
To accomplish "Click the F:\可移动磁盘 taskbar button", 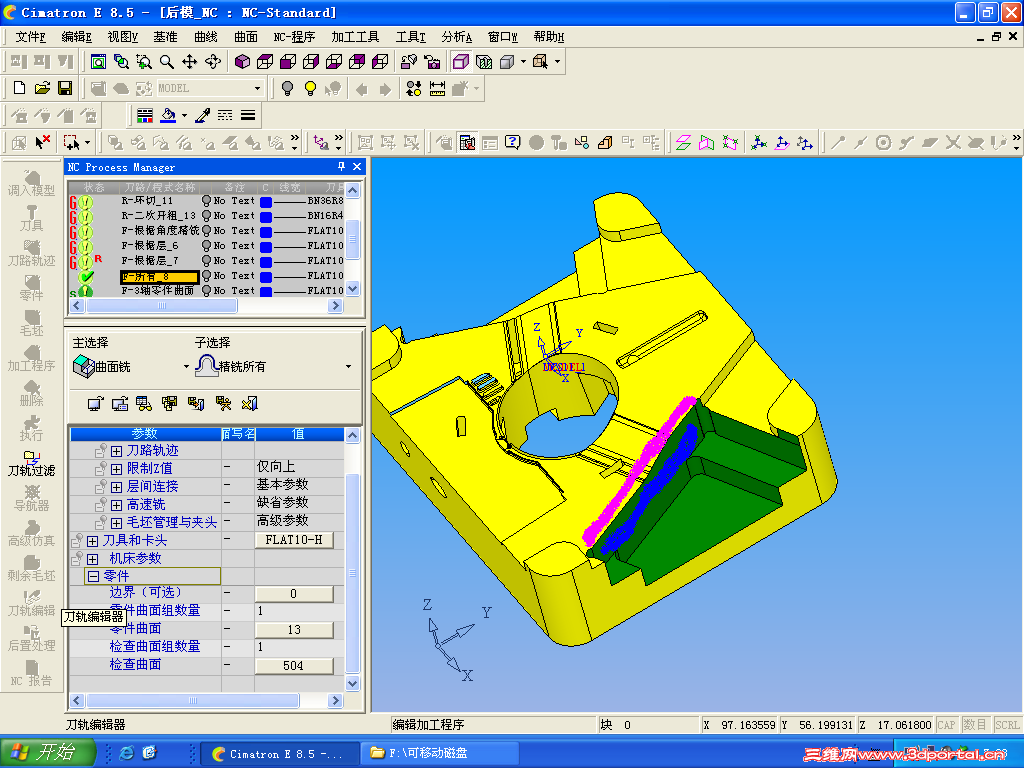I will [440, 754].
